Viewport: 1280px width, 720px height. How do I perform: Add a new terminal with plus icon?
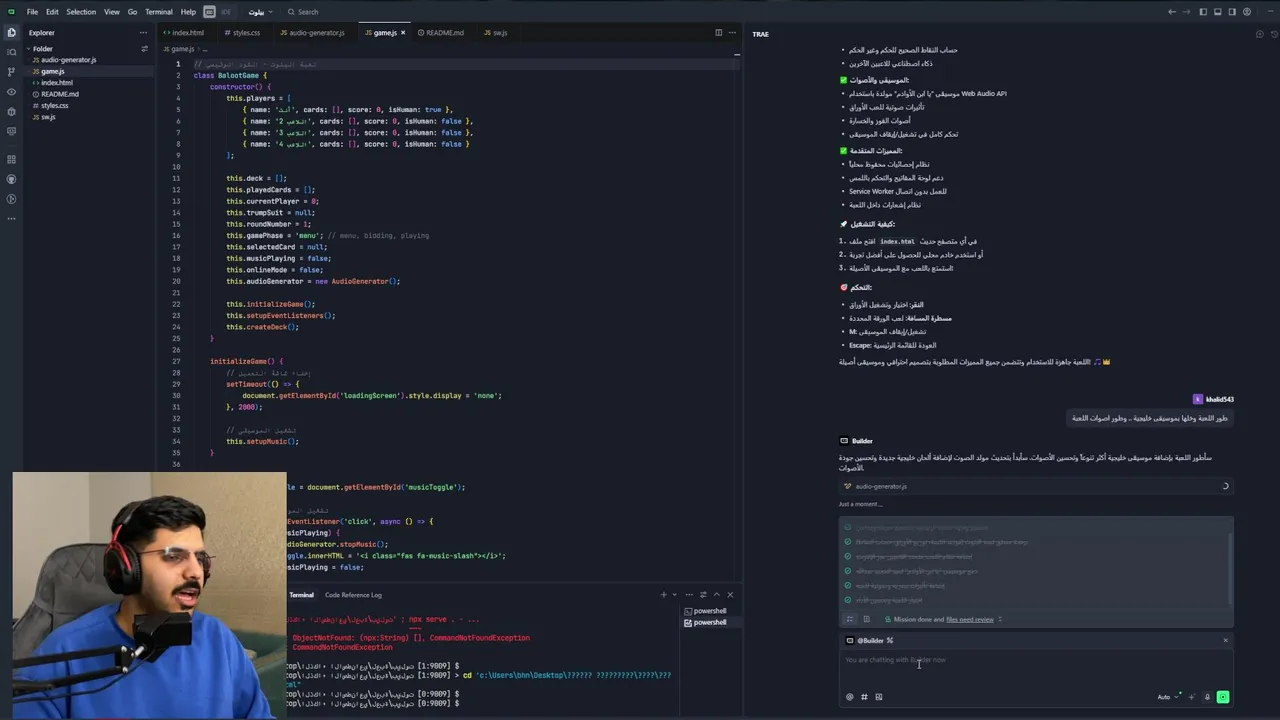click(663, 595)
